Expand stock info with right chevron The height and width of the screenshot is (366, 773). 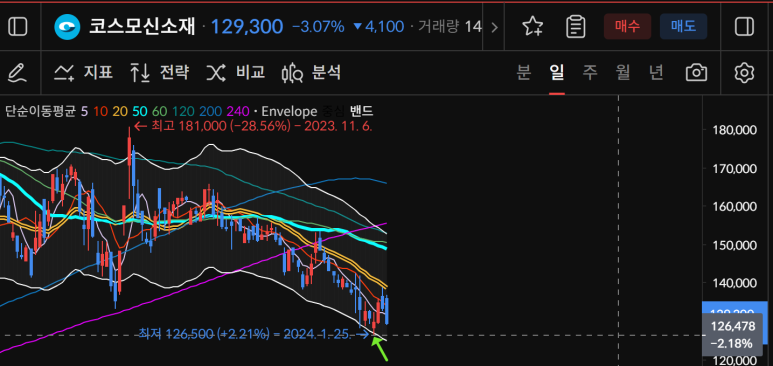[494, 27]
